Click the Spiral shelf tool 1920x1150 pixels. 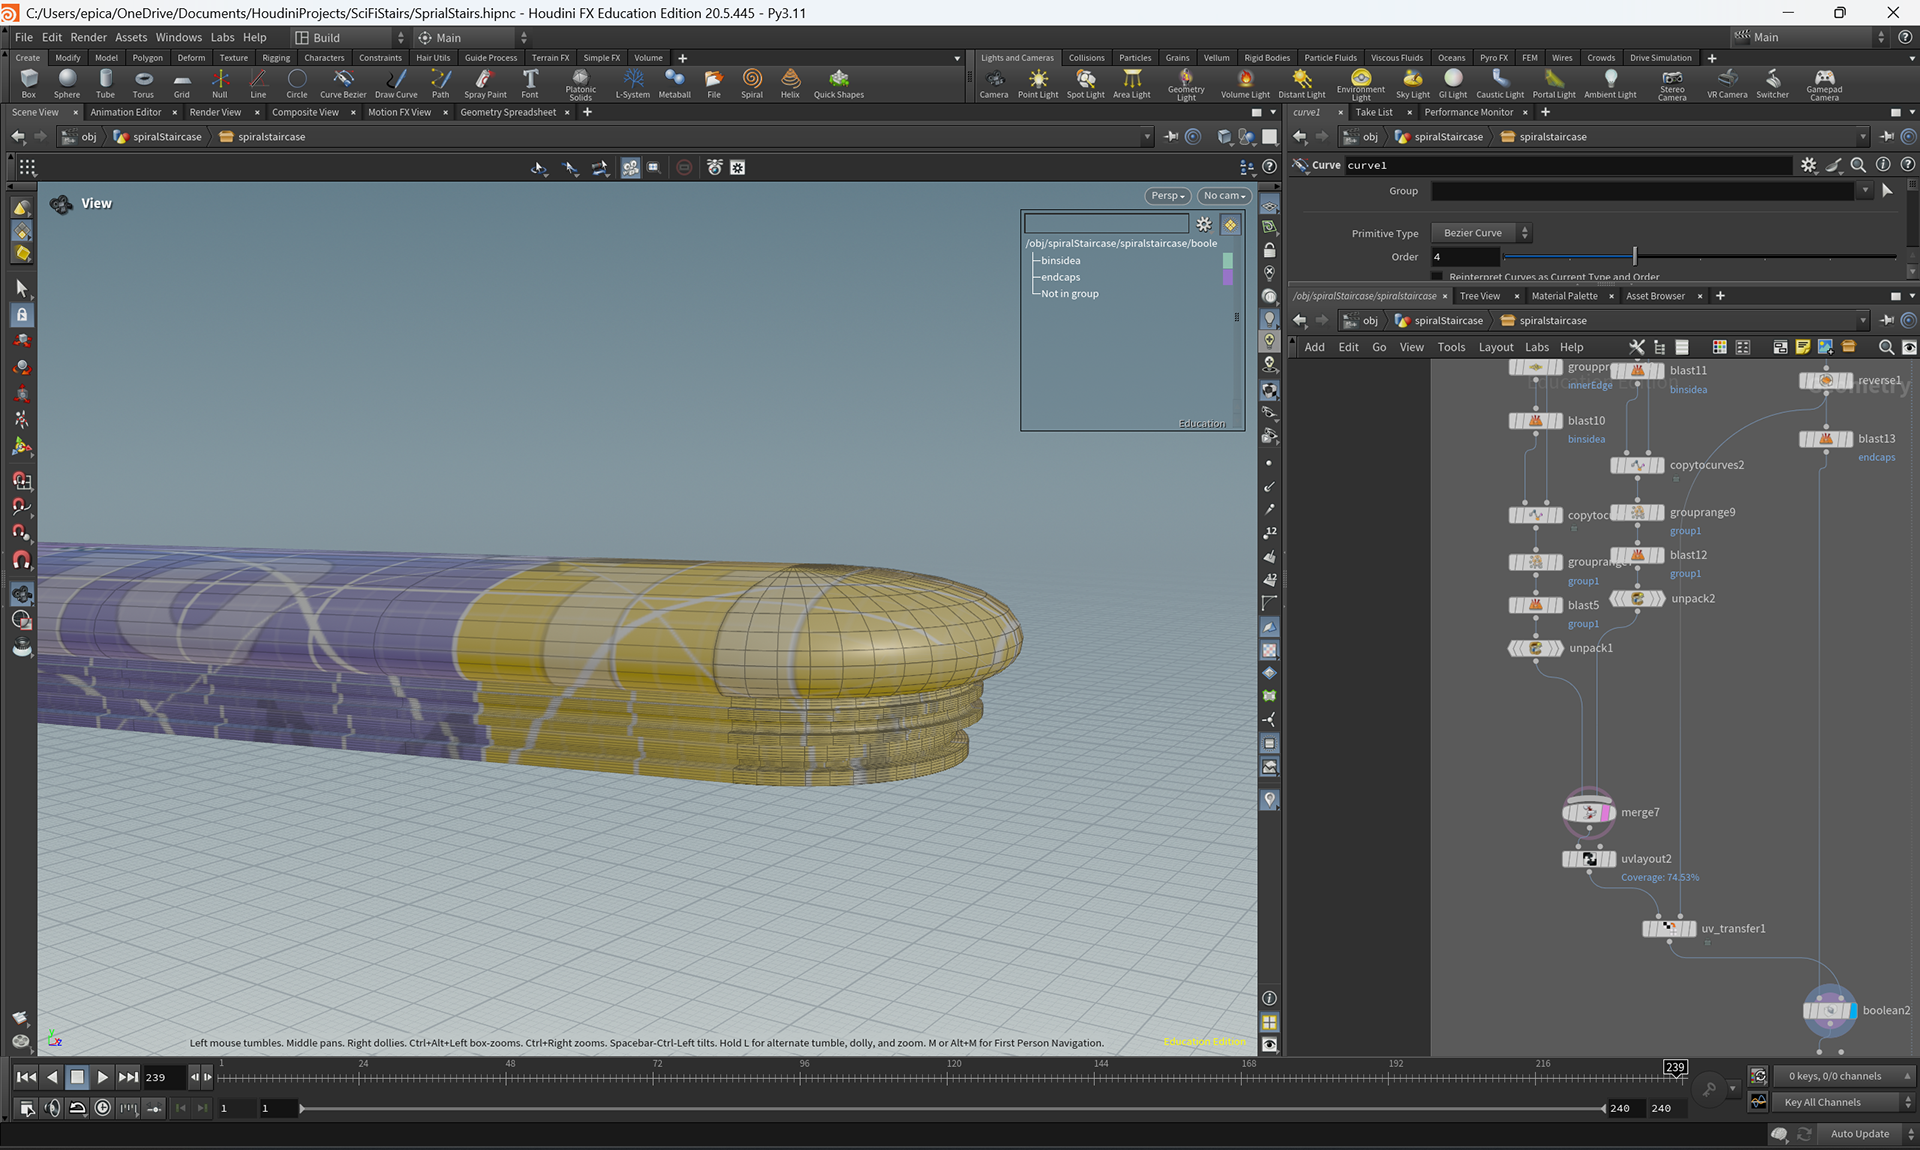click(x=752, y=83)
